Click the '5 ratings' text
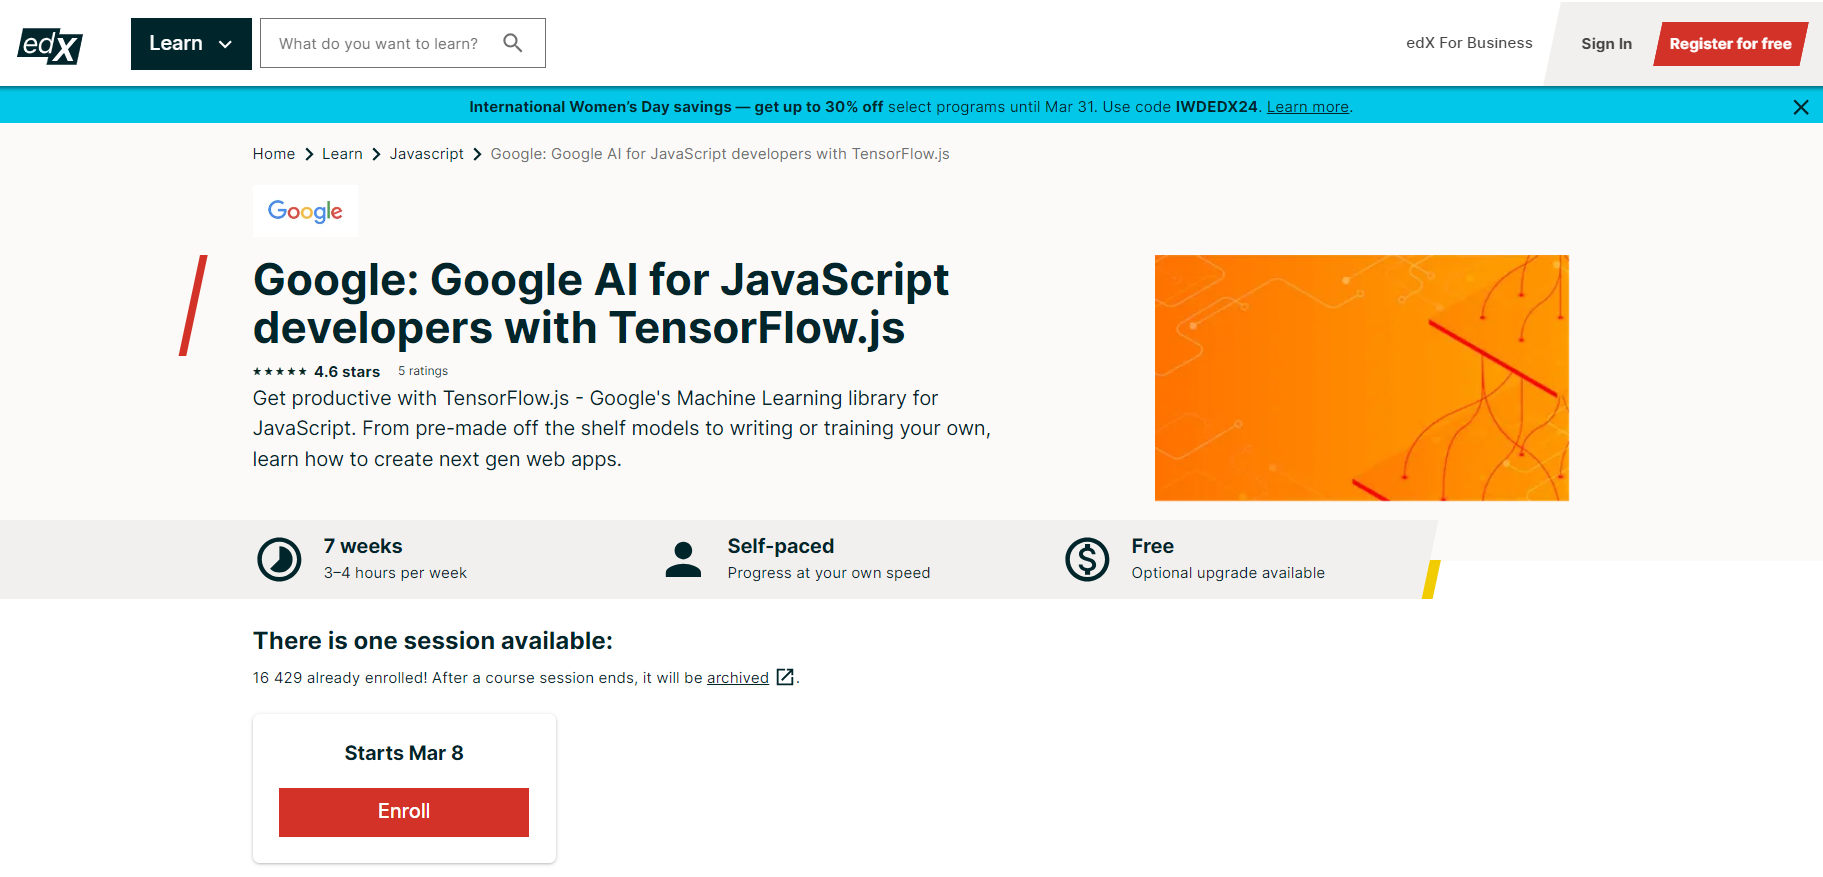1823x877 pixels. (423, 371)
